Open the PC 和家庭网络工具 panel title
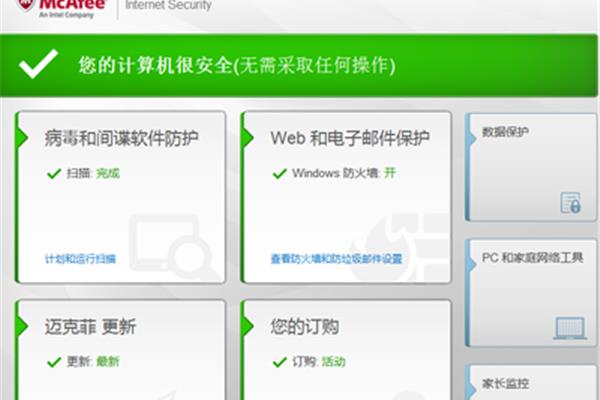Viewport: 600px width, 400px height. click(532, 258)
